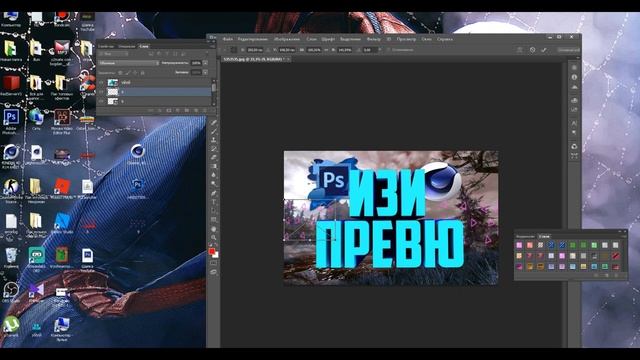Link layers icon at Layers panel bottom
This screenshot has width=640, height=360.
[x=151, y=110]
